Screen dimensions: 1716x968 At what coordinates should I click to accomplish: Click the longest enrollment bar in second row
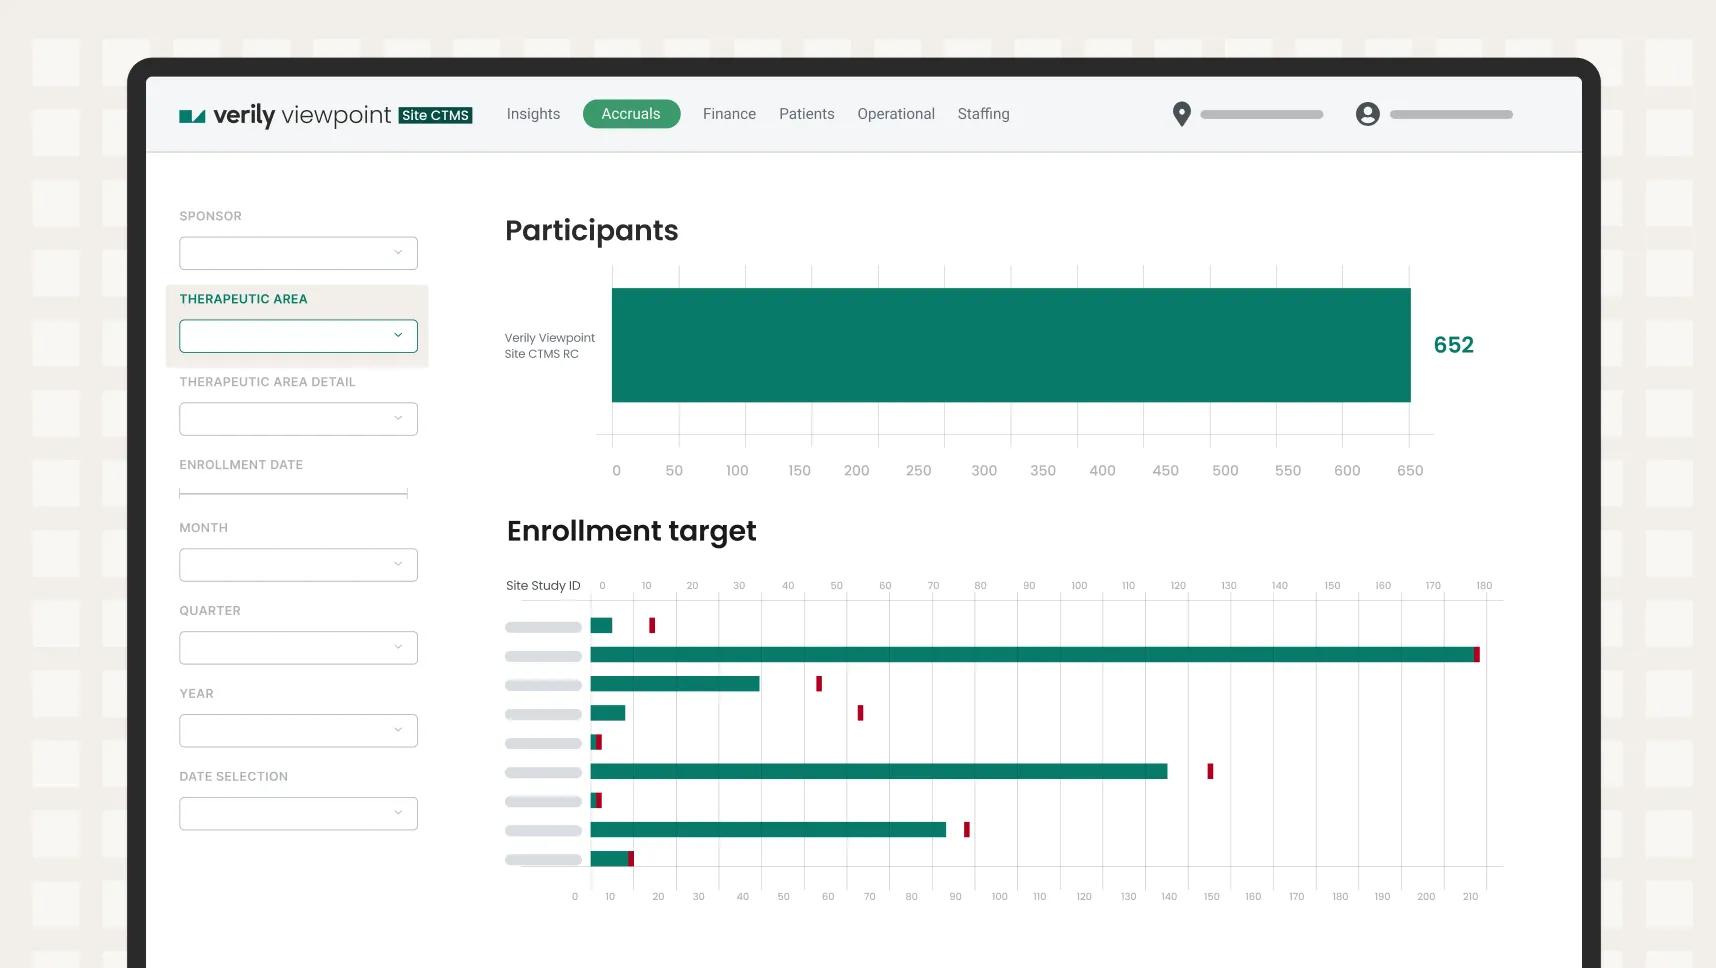pyautogui.click(x=1032, y=655)
